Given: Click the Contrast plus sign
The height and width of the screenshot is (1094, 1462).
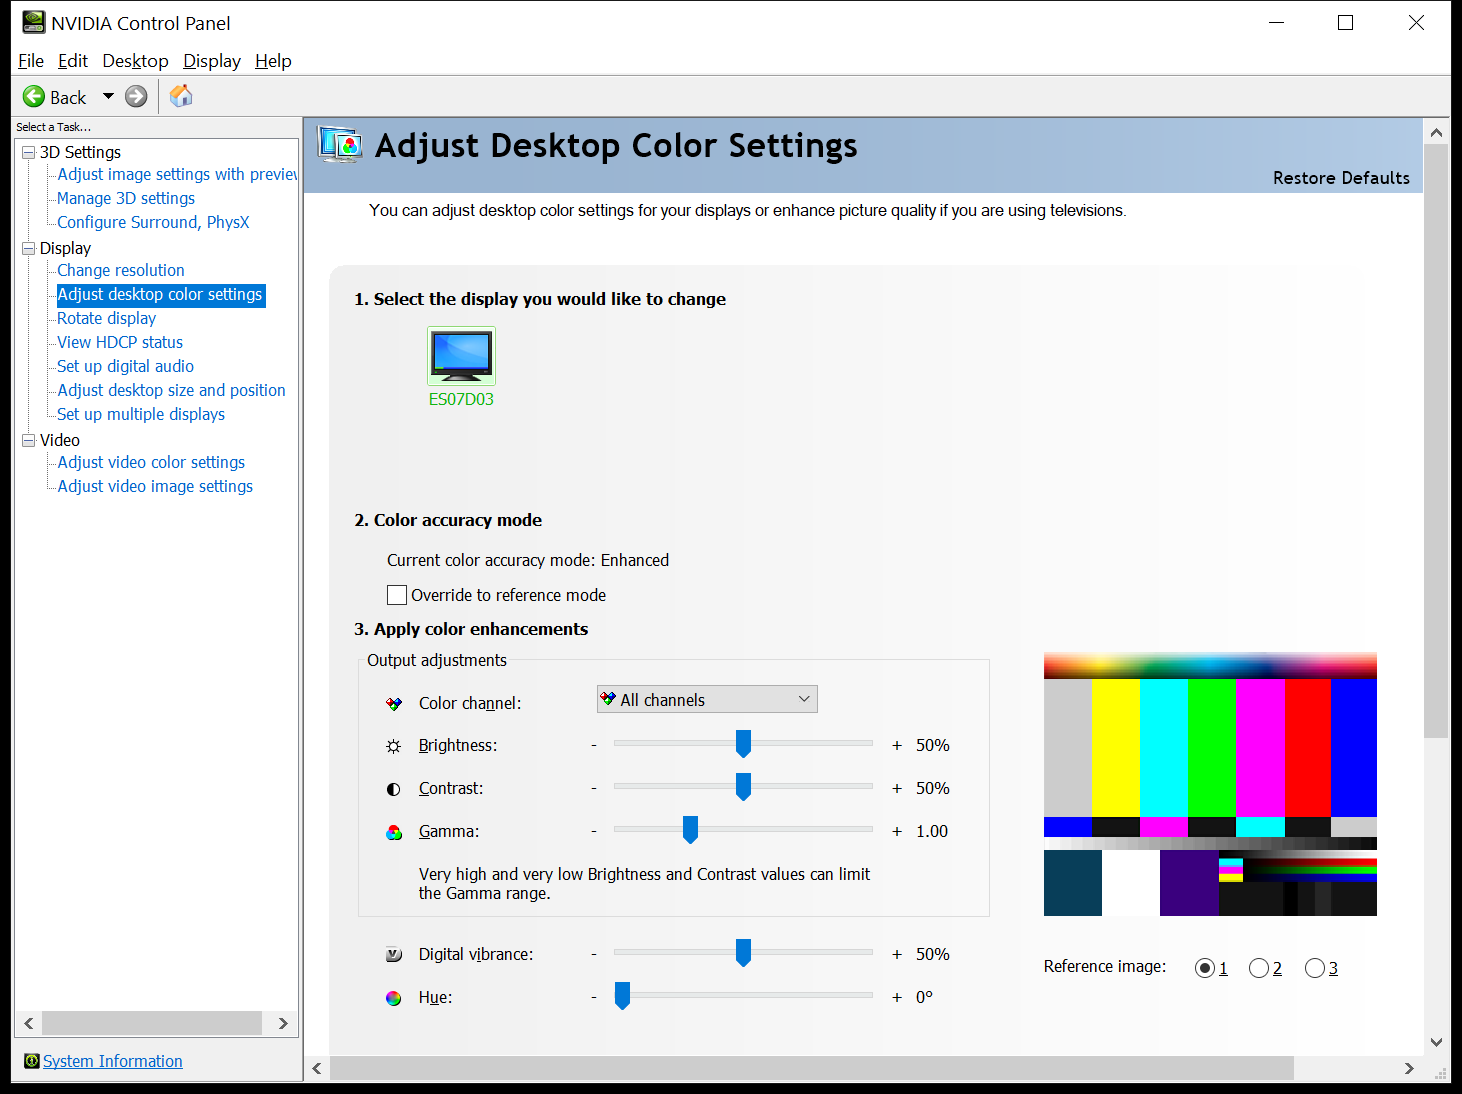Looking at the screenshot, I should coord(897,789).
